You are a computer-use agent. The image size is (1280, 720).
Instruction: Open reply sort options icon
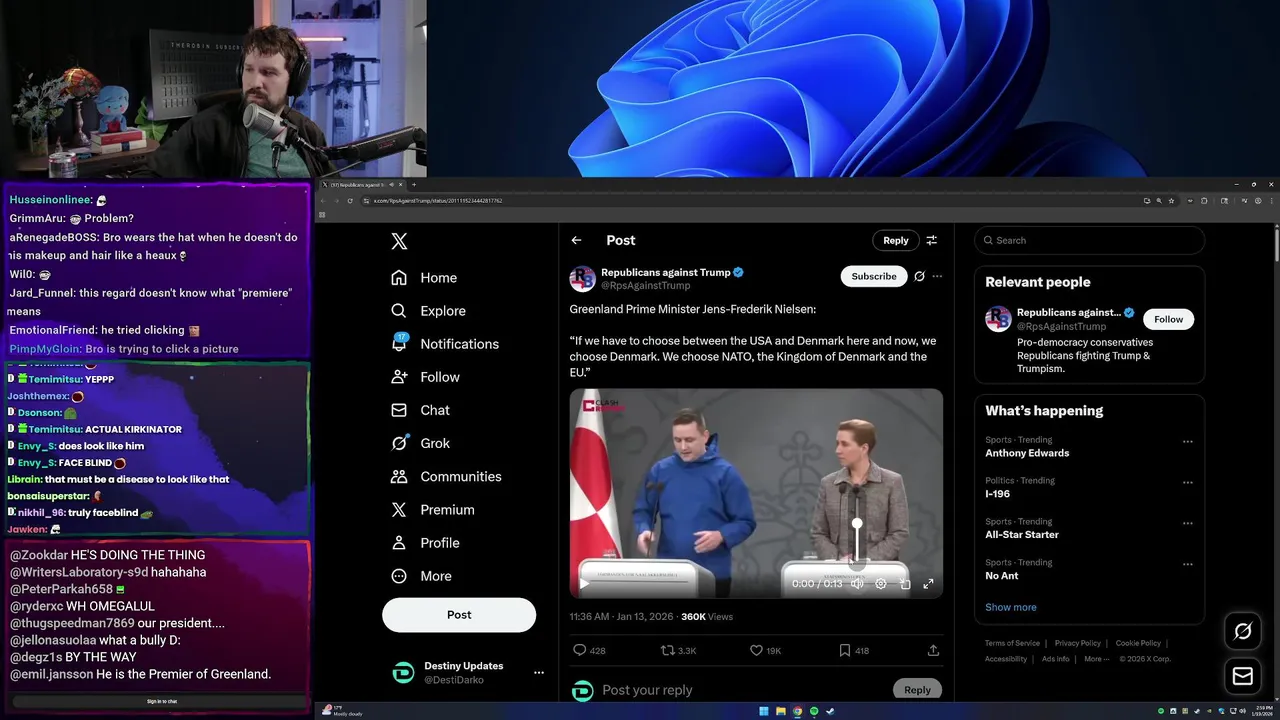click(931, 240)
